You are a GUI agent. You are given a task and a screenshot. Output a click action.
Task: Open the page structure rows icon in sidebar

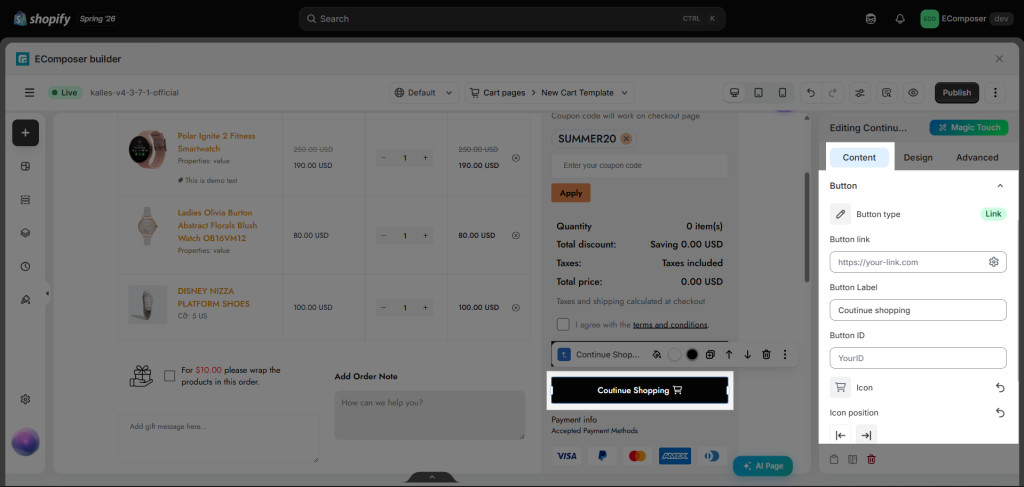click(25, 200)
